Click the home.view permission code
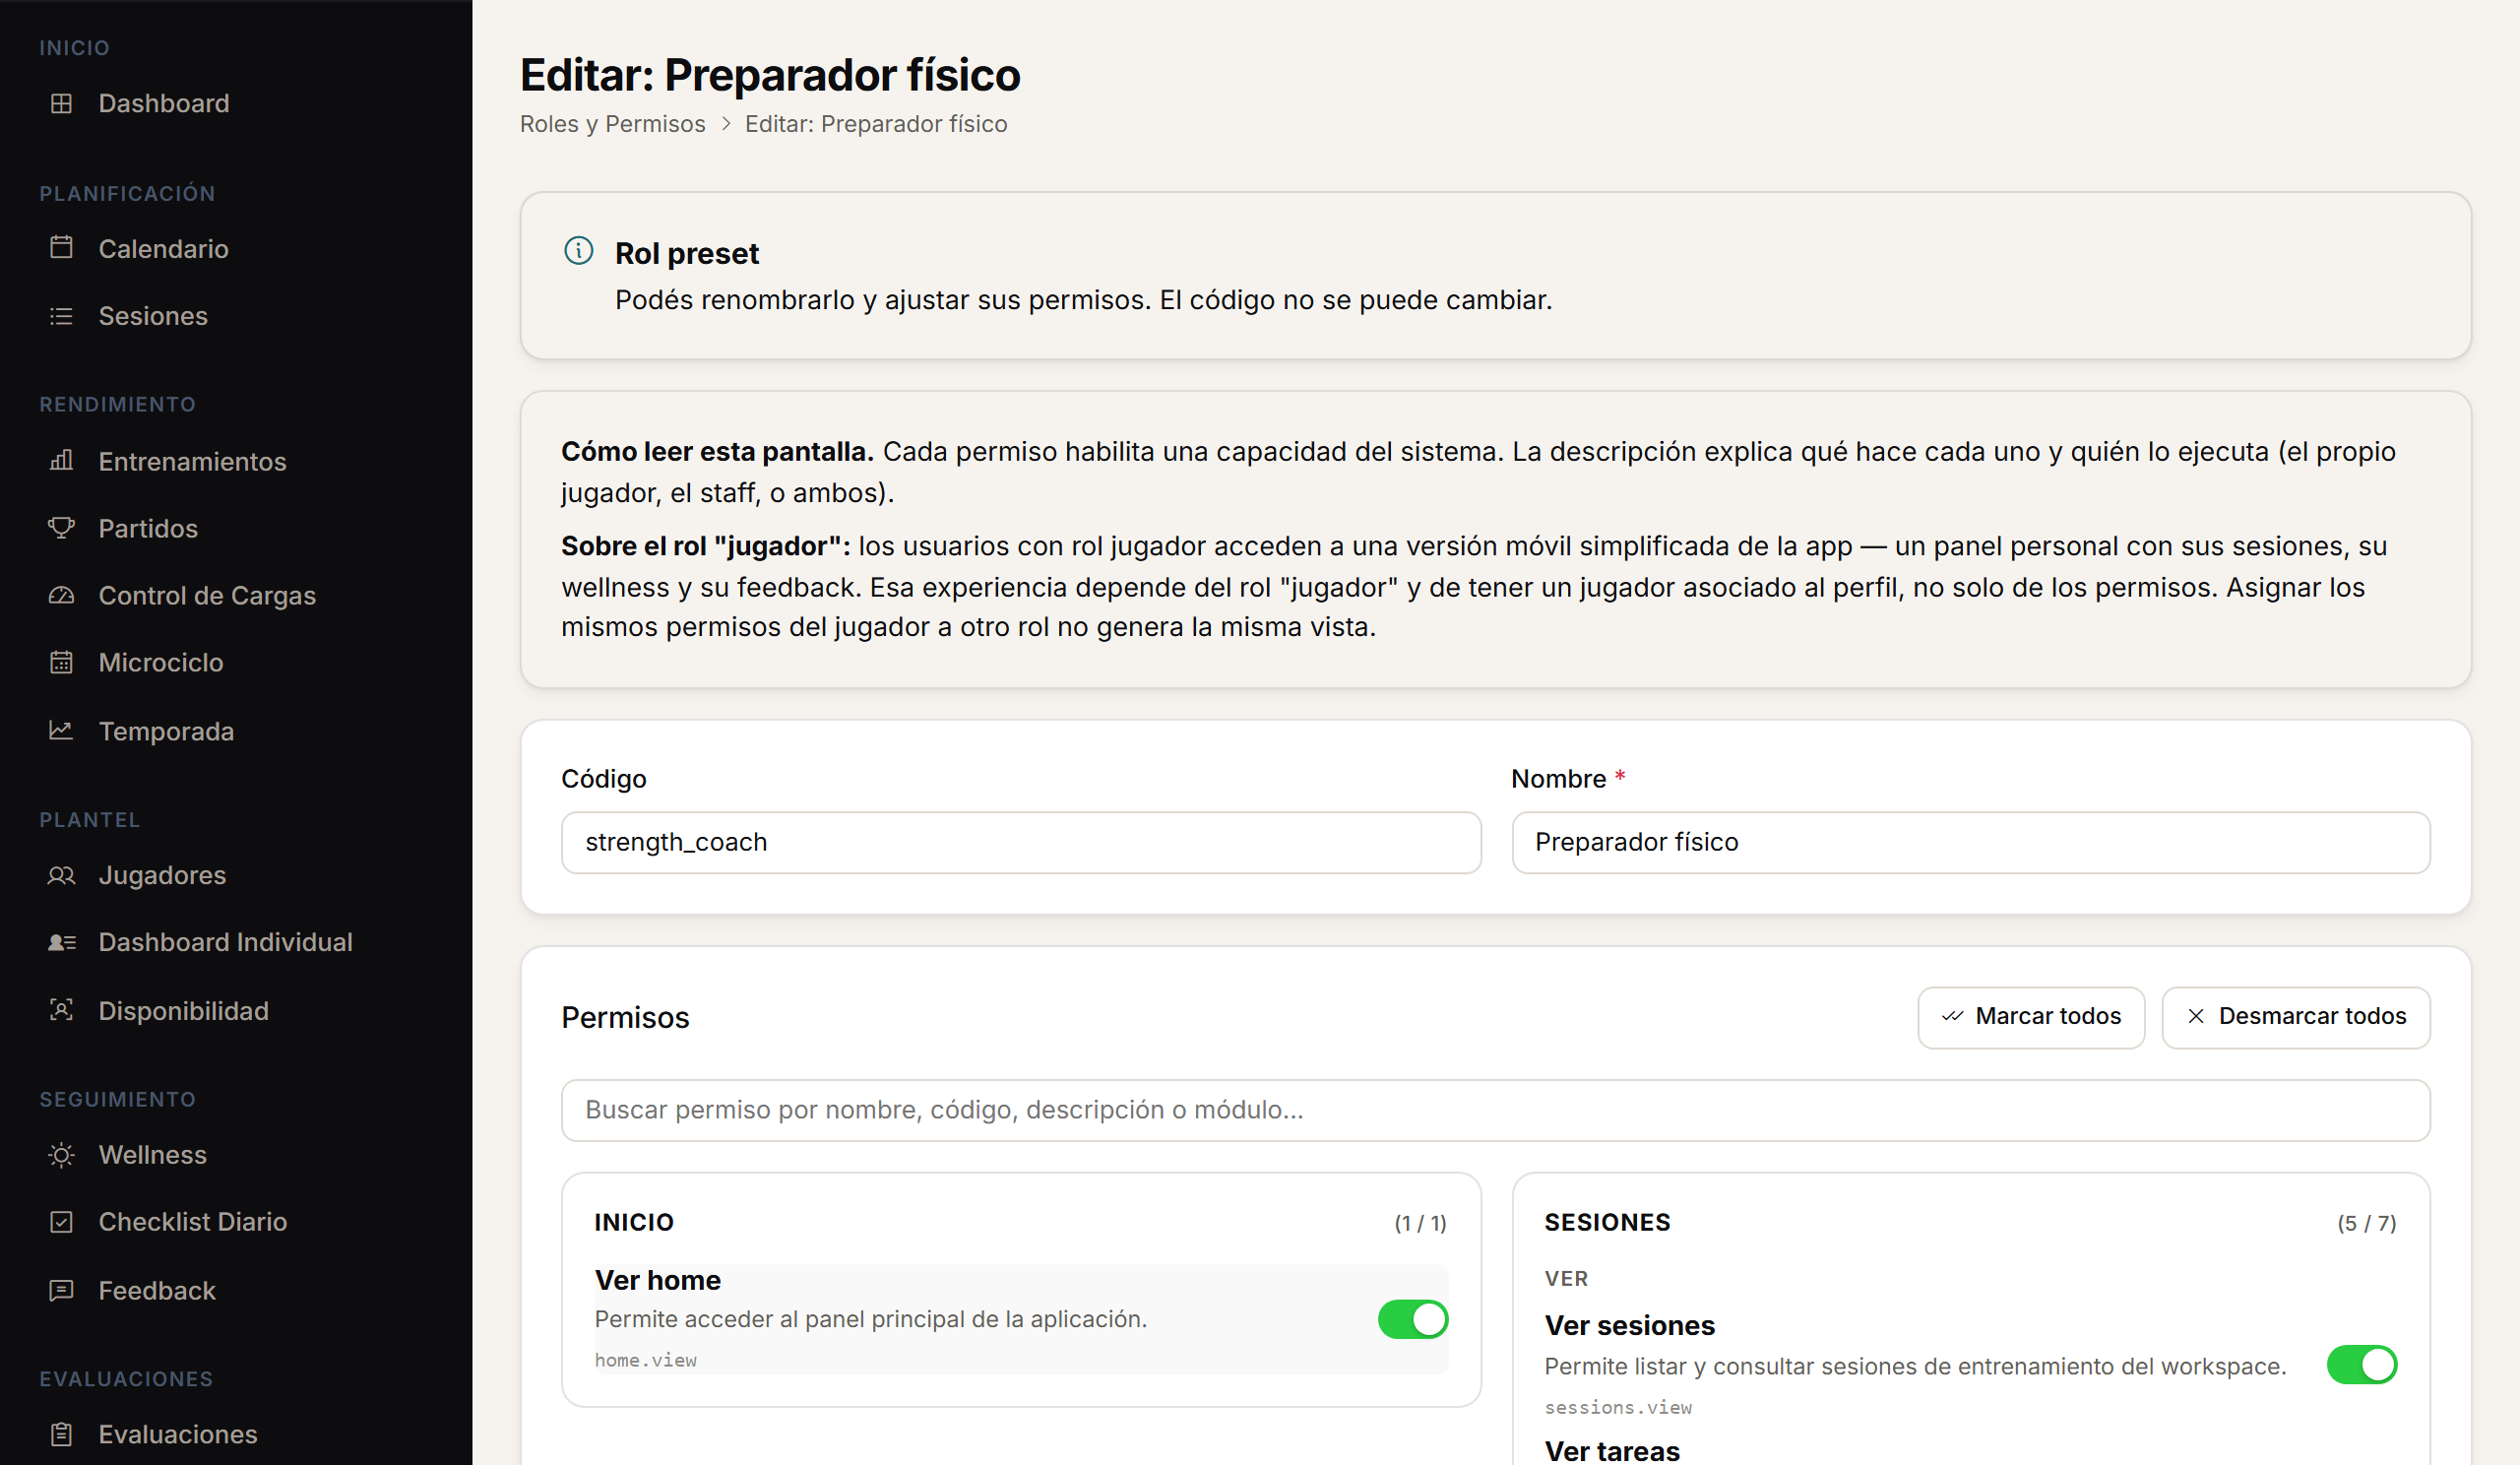 tap(645, 1360)
